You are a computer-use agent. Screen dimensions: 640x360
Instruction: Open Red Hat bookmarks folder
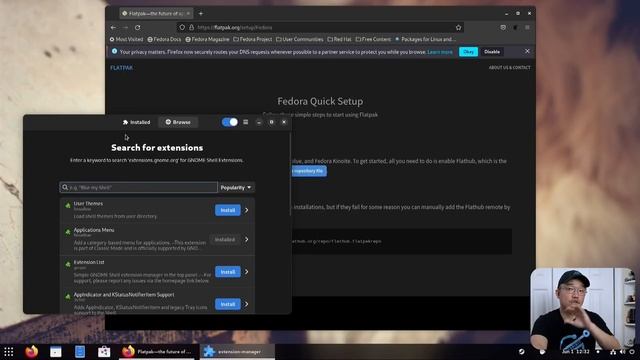tap(339, 39)
